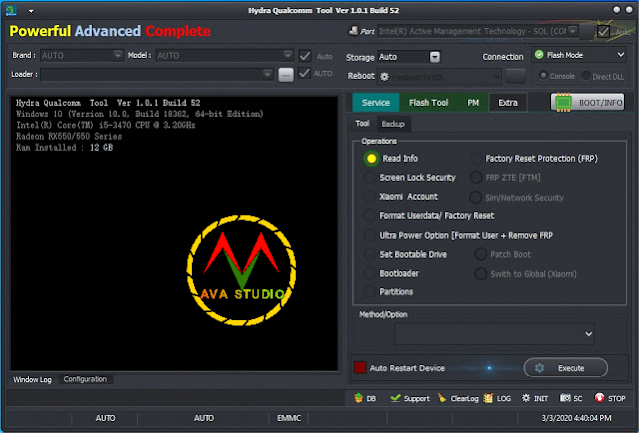
Task: Click the green Flash Mode check icon
Action: pyautogui.click(x=539, y=55)
